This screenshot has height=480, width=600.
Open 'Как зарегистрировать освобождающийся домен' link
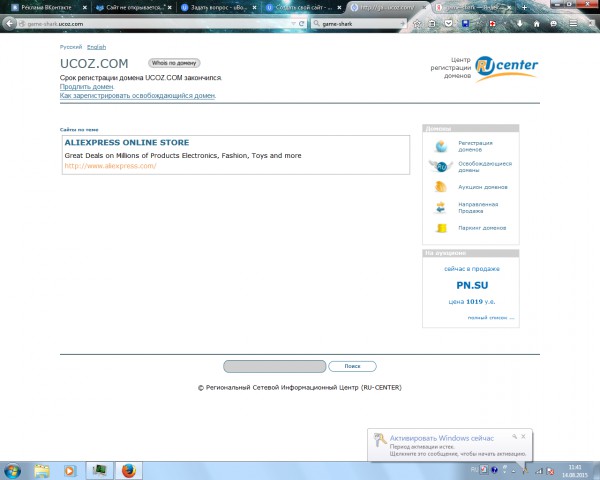(138, 96)
